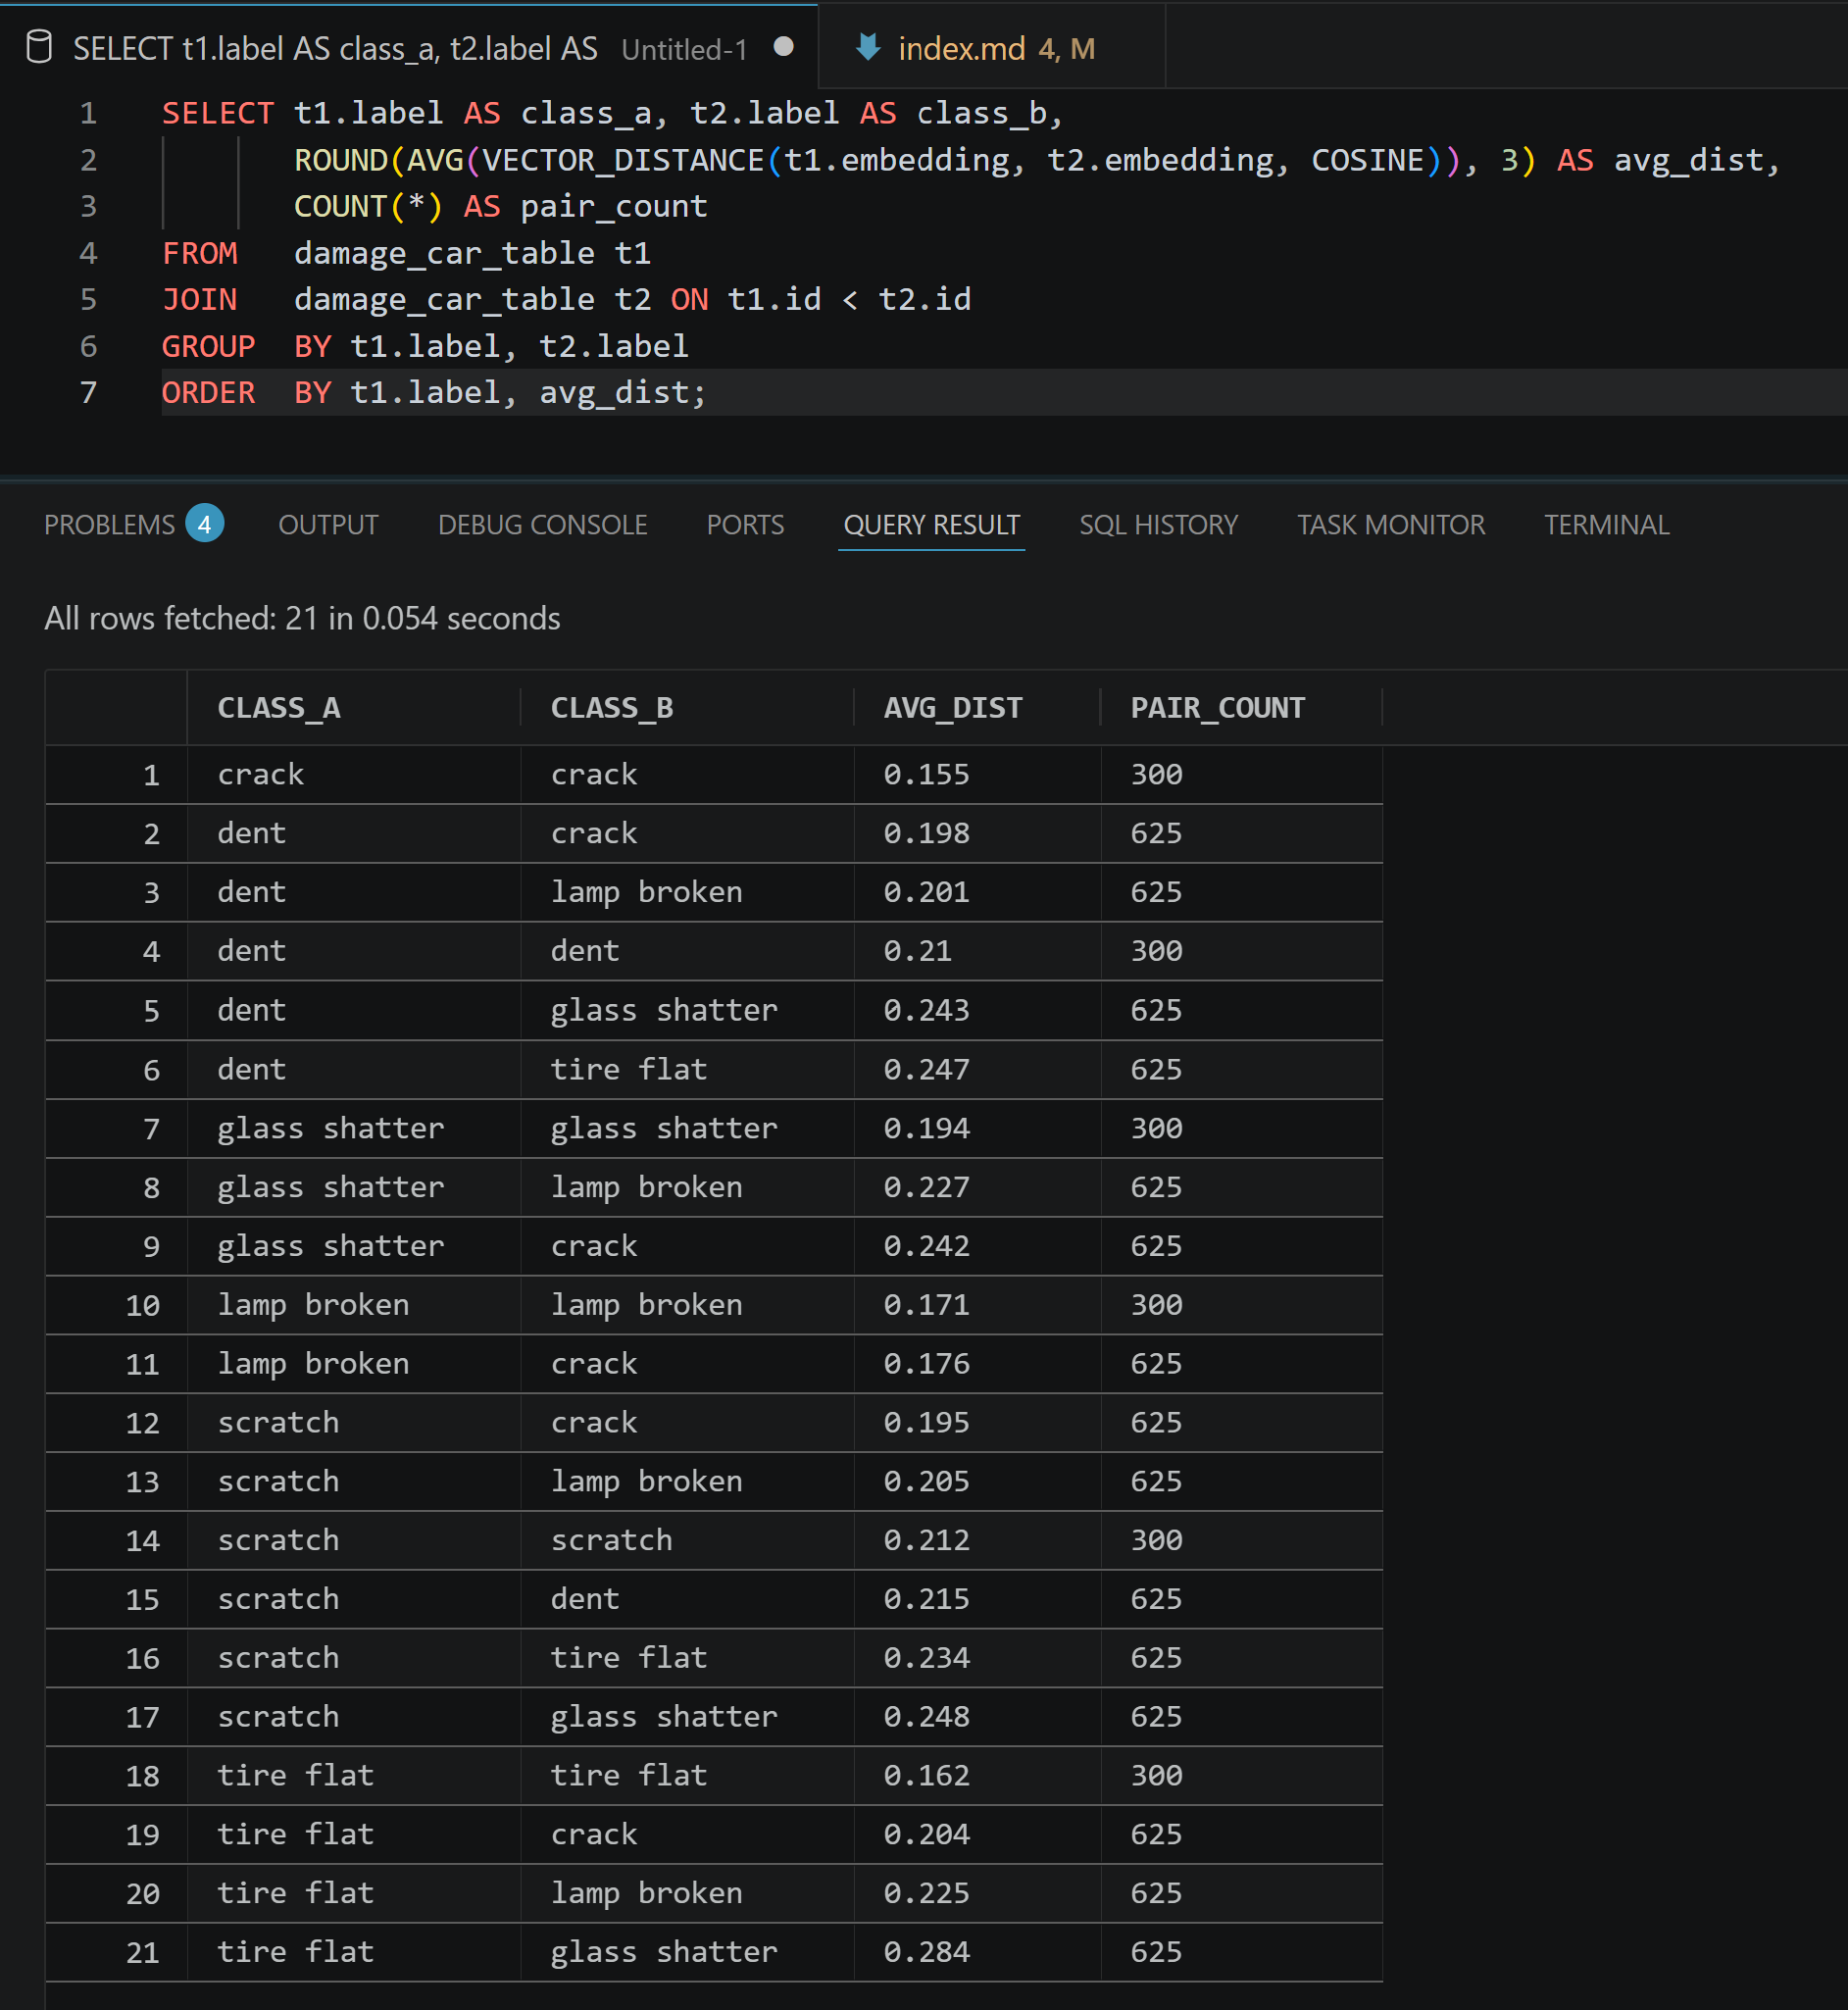Click the 0.21 avg_dist cell
The width and height of the screenshot is (1848, 2010).
[917, 951]
